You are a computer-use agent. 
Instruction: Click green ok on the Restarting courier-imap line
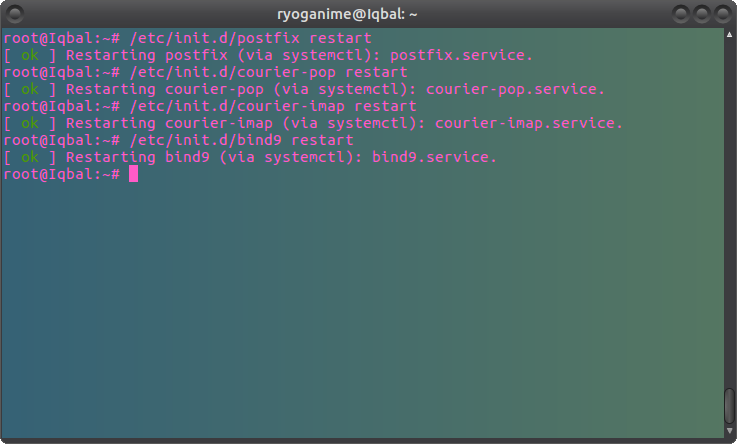click(x=30, y=124)
